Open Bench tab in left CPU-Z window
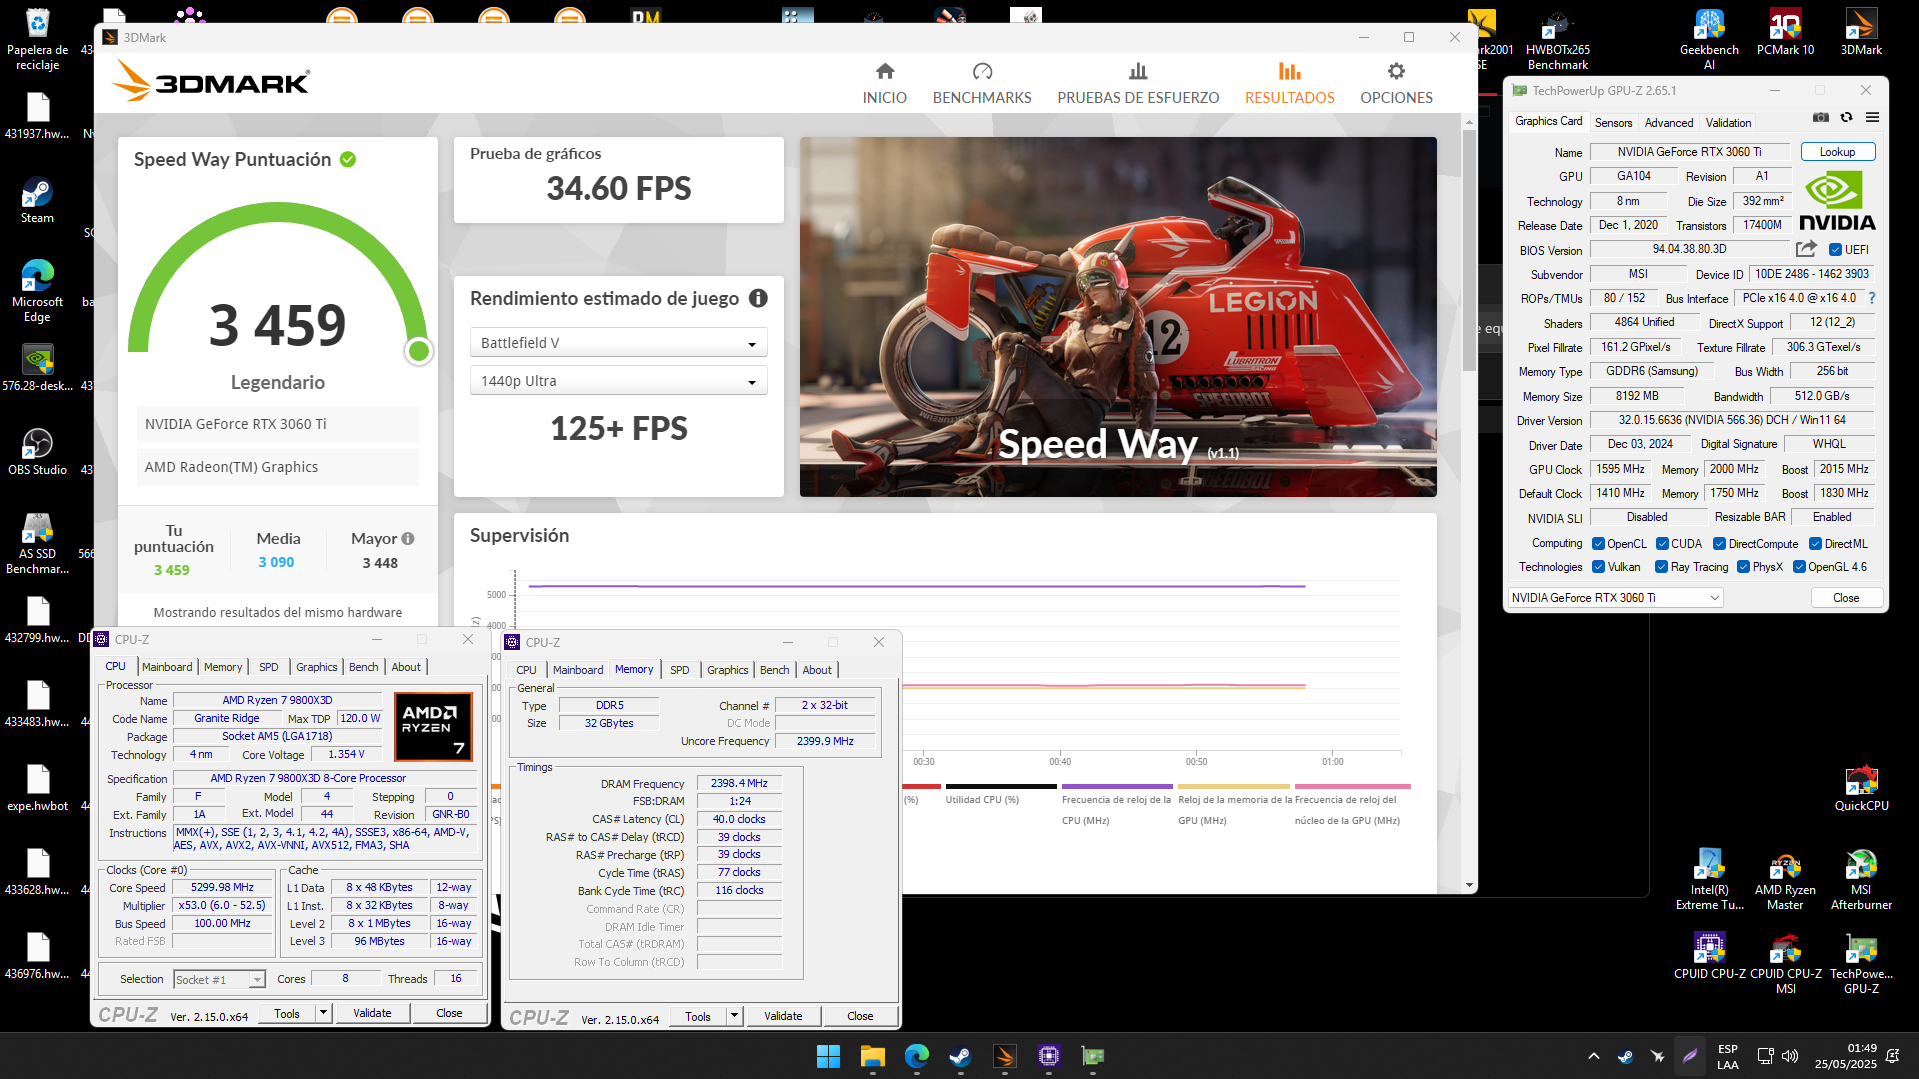This screenshot has height=1079, width=1919. (x=363, y=667)
